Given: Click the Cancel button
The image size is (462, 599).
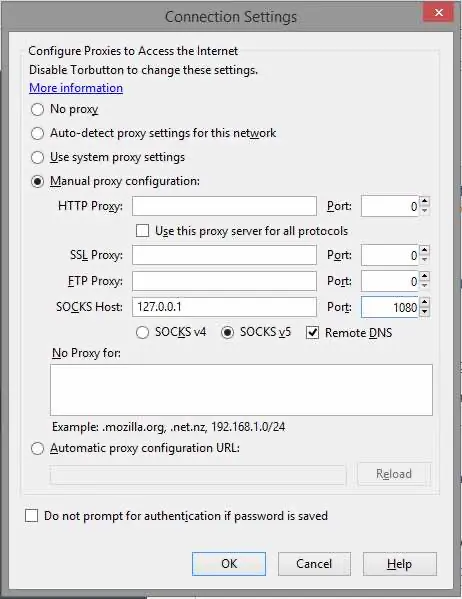Looking at the screenshot, I should [314, 563].
